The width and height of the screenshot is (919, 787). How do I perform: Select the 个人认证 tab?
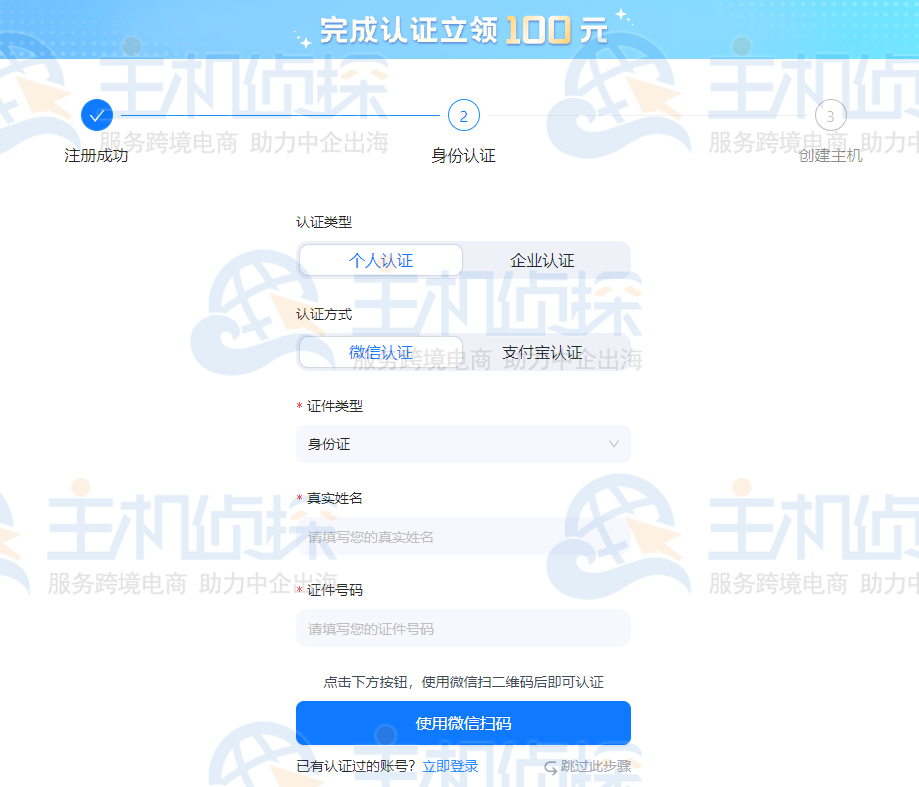380,258
